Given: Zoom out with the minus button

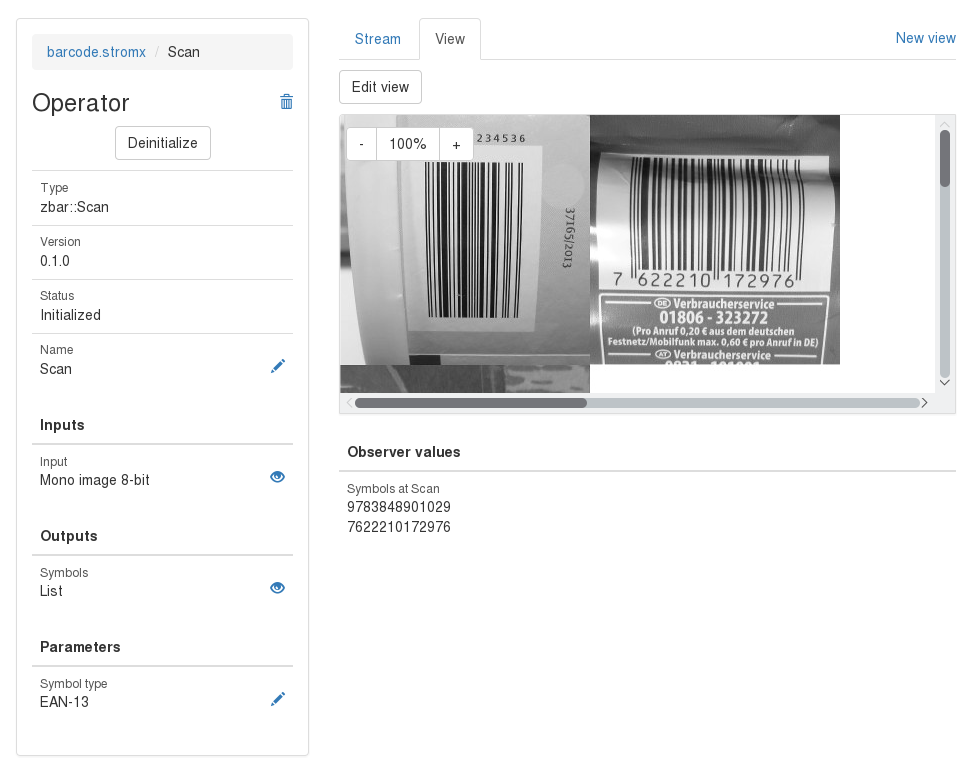Looking at the screenshot, I should 361,144.
